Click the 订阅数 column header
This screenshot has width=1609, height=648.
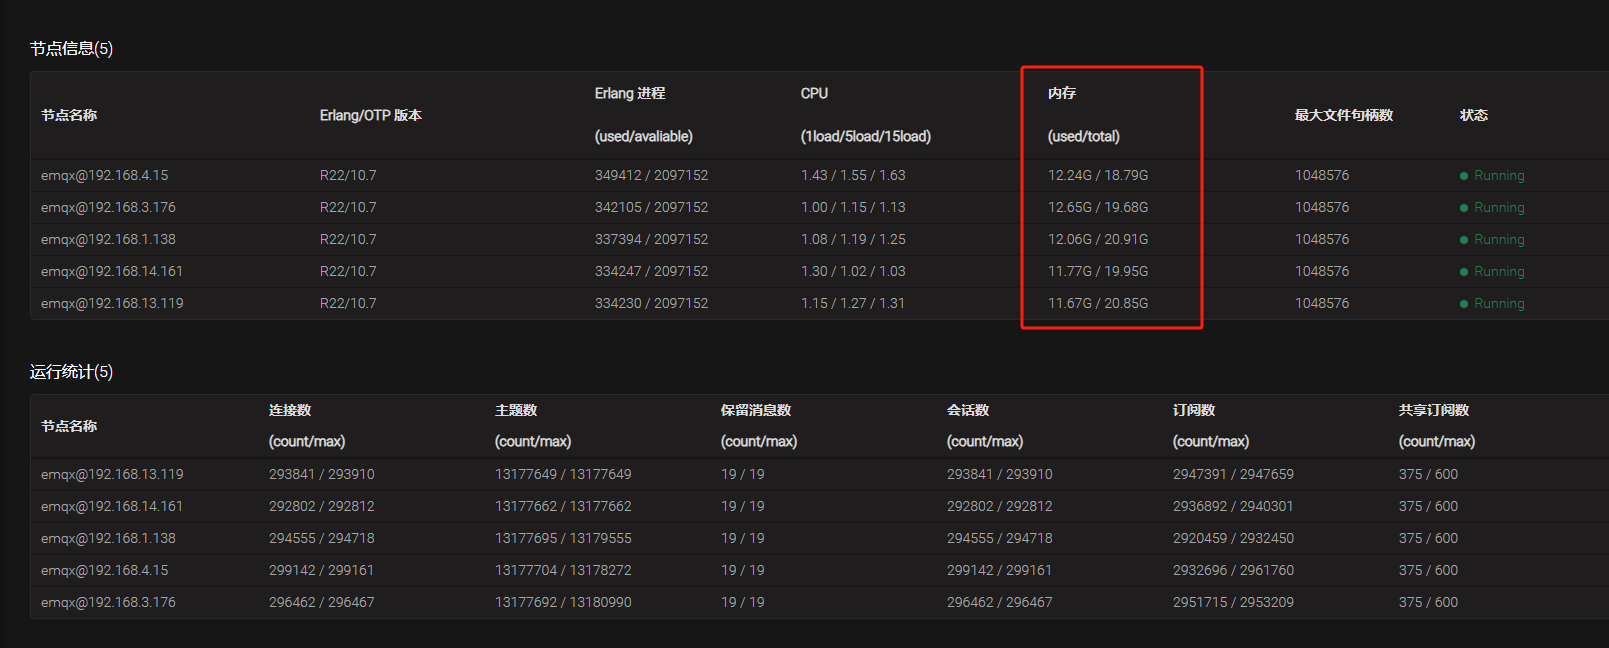click(x=1194, y=410)
